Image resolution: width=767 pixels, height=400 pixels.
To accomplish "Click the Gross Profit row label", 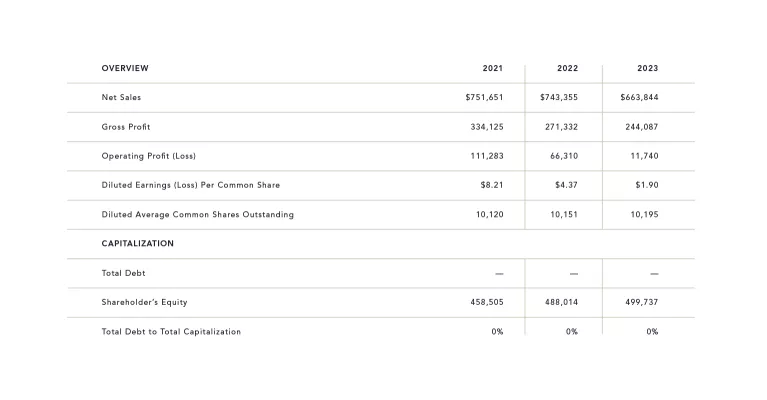I will [126, 127].
